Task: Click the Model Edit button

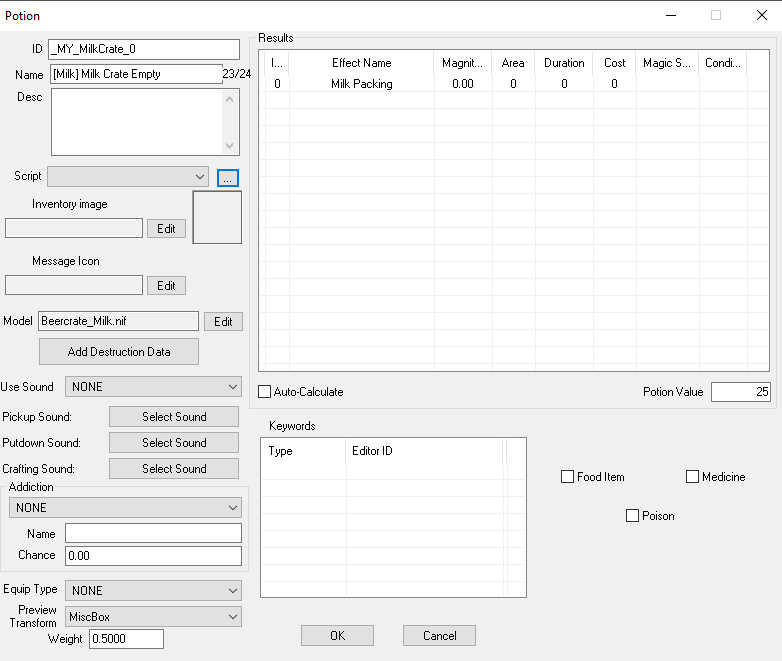Action: 223,322
